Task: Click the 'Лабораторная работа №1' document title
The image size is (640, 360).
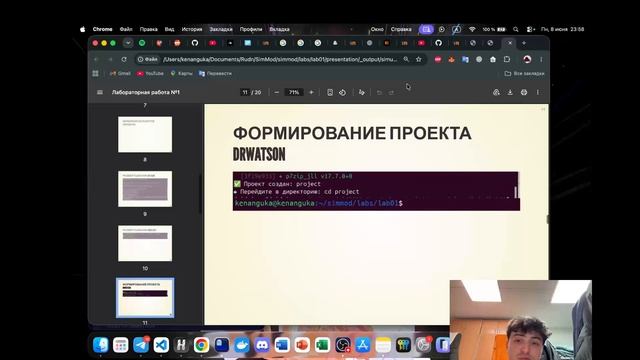Action: click(x=146, y=92)
